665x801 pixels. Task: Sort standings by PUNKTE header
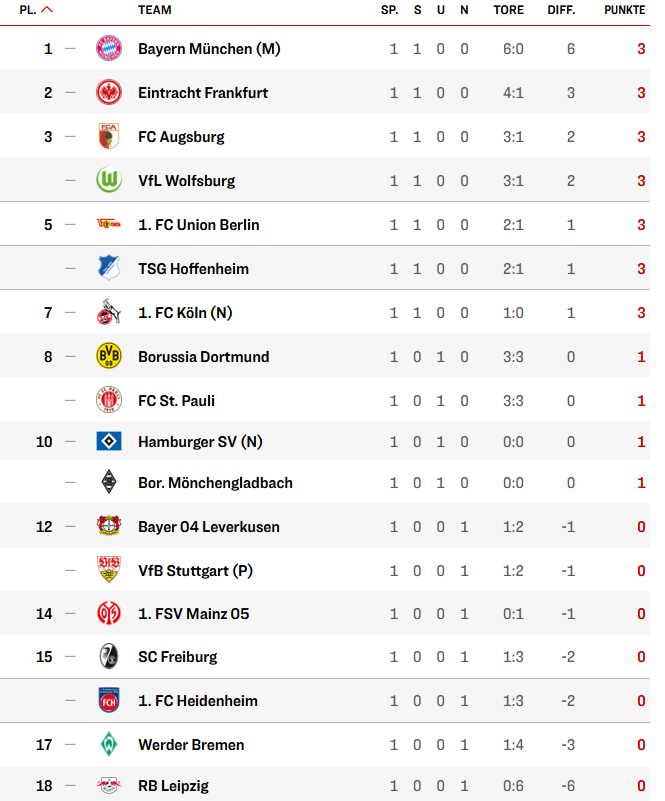click(x=624, y=10)
